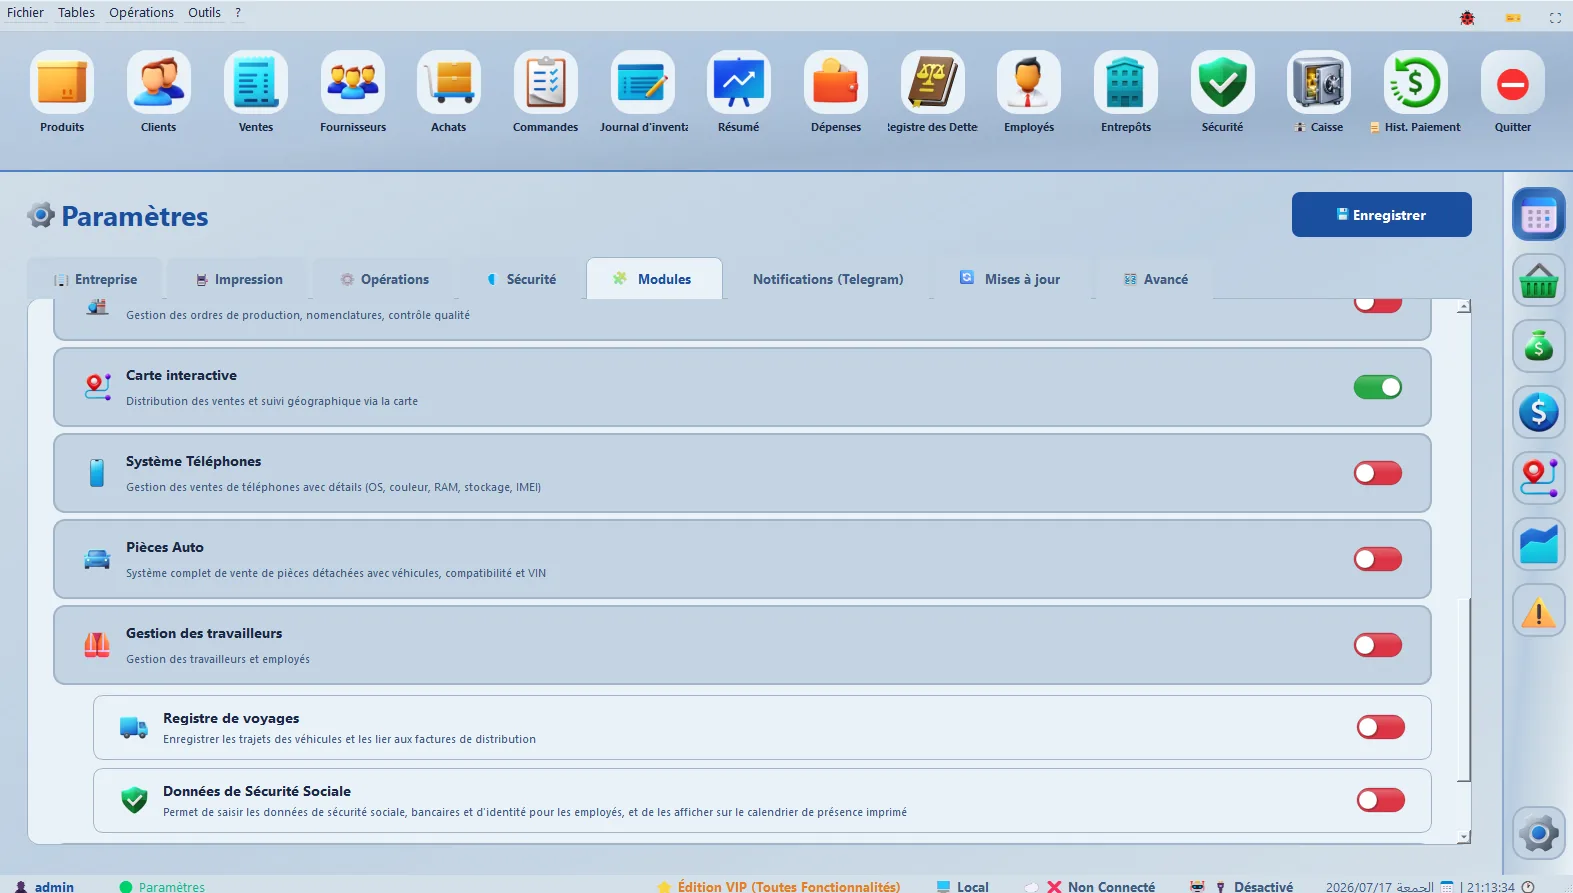1573x893 pixels.
Task: Open the Dépenses wallet icon
Action: click(836, 82)
